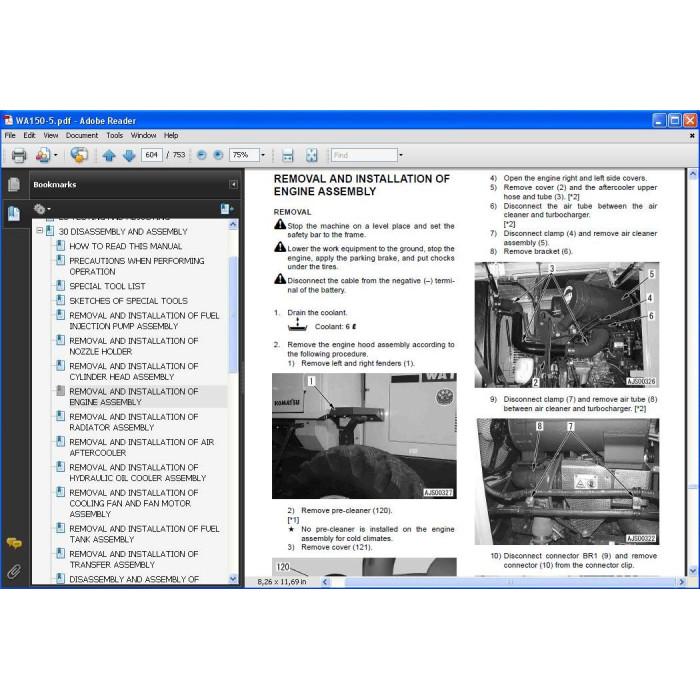Click the zoom in plus button
This screenshot has height=700, width=700.
218,155
